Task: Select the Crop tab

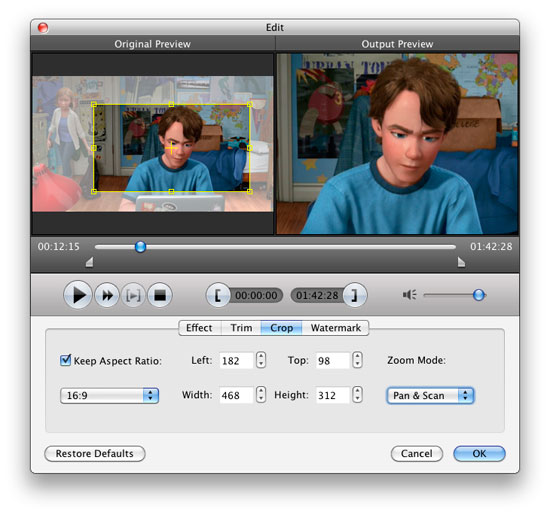Action: [281, 328]
